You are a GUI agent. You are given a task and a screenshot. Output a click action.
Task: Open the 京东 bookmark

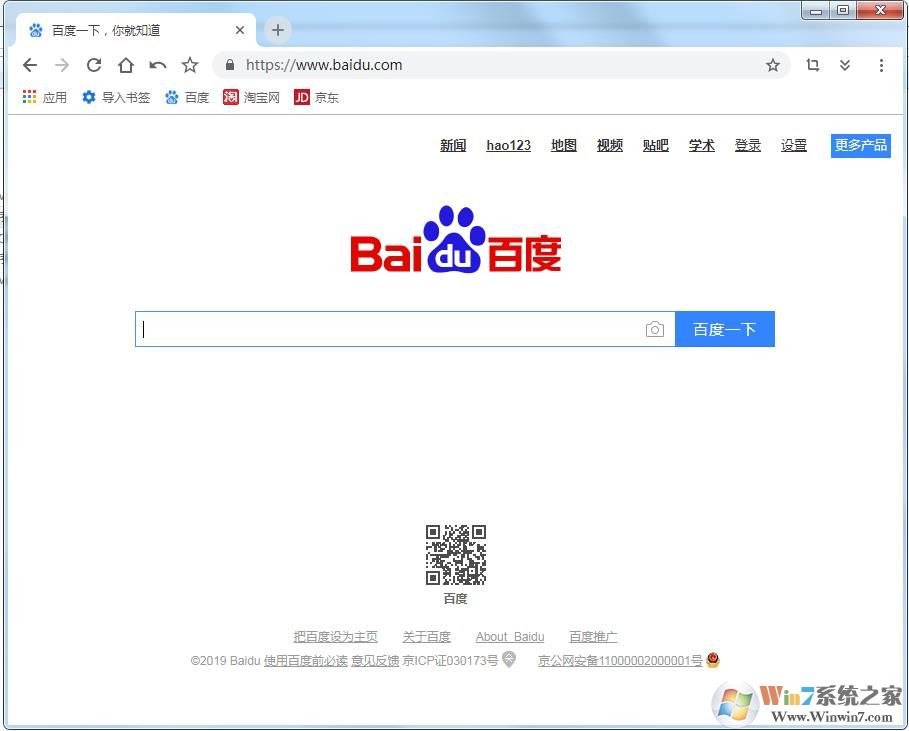coord(316,97)
